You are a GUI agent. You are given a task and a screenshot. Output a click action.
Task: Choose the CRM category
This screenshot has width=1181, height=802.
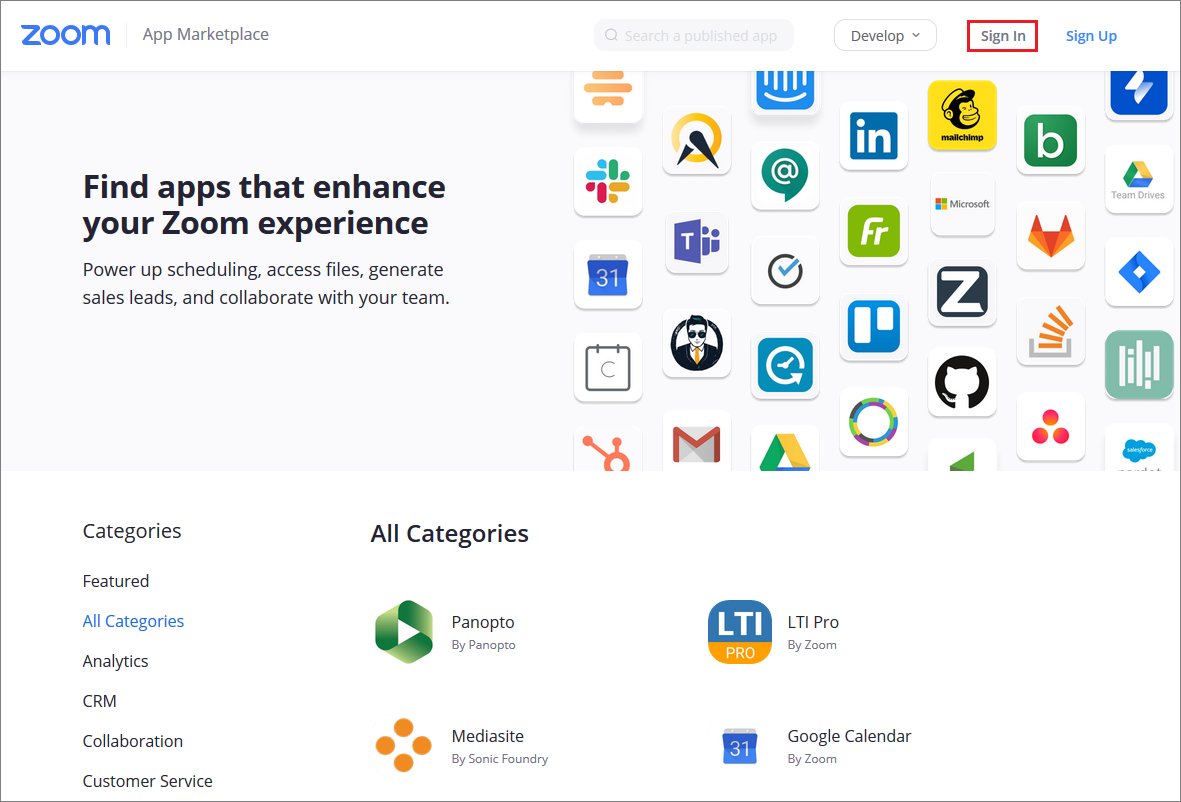[99, 701]
